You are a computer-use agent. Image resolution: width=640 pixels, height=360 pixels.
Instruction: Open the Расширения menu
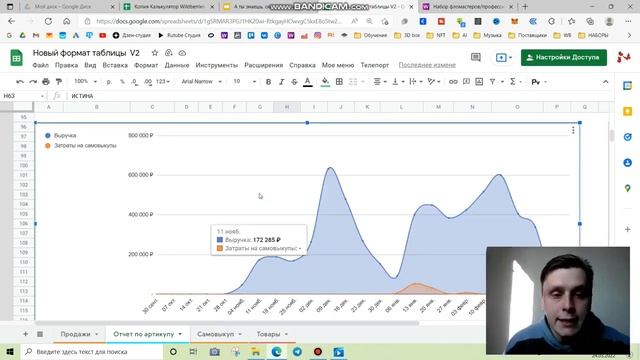pos(264,65)
